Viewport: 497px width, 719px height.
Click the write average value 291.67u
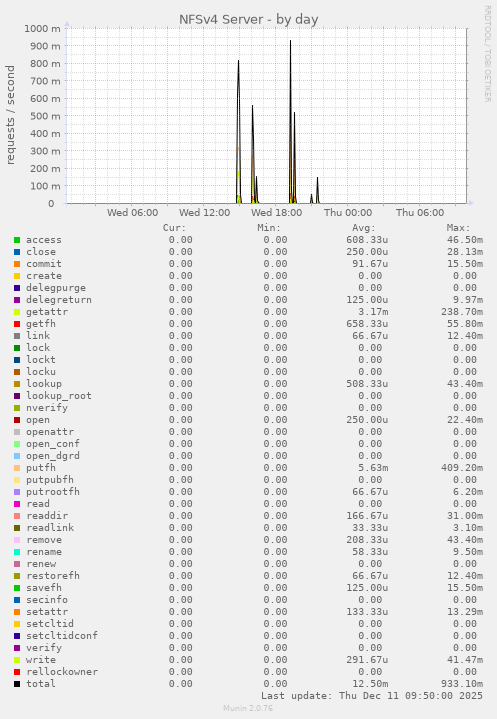[367, 660]
